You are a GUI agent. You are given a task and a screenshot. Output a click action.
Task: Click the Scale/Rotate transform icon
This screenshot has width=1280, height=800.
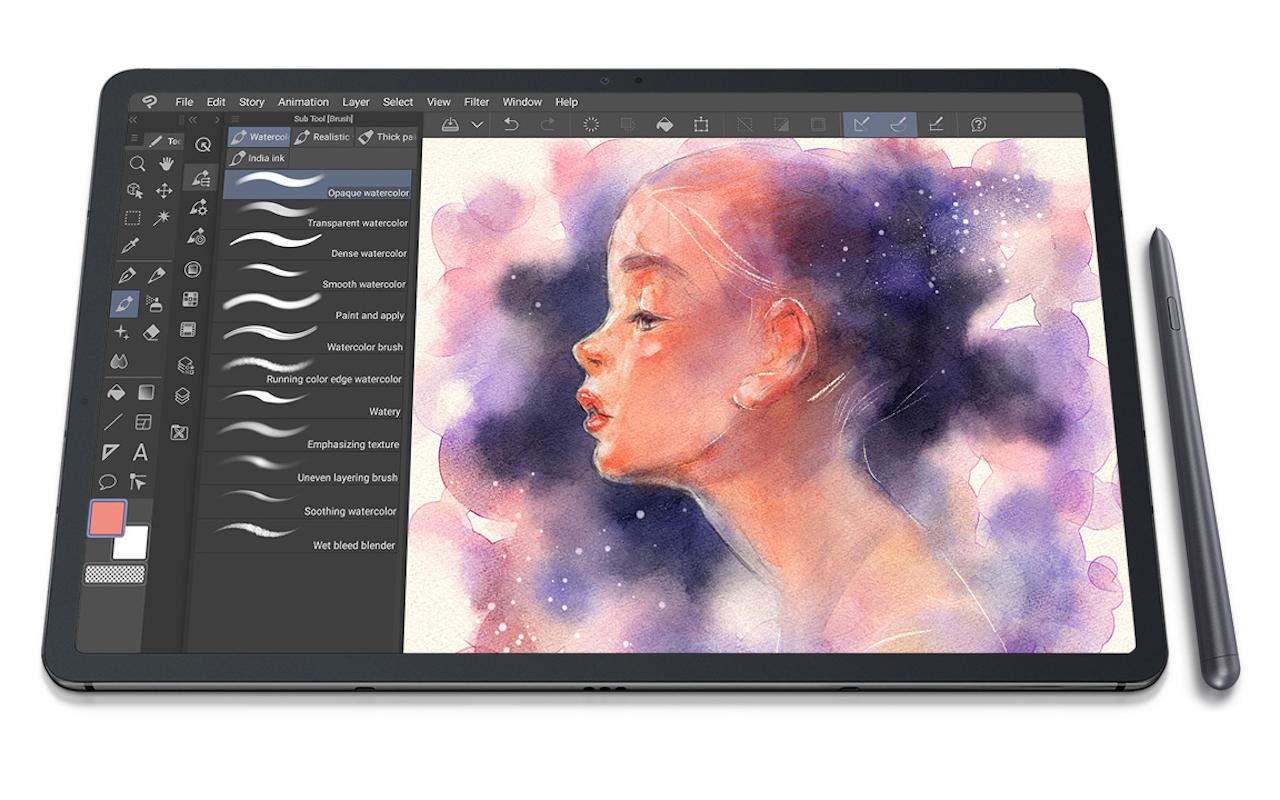[701, 124]
